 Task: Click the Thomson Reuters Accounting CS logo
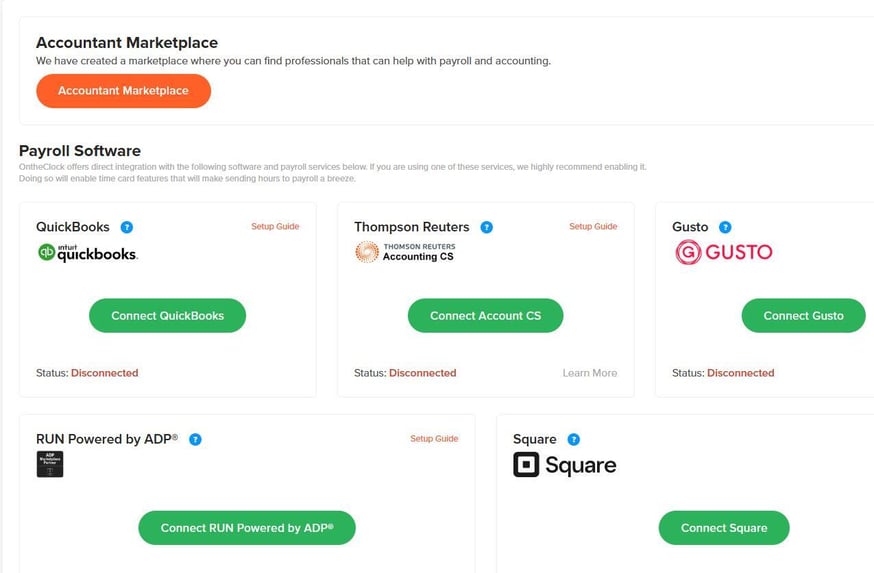point(405,252)
